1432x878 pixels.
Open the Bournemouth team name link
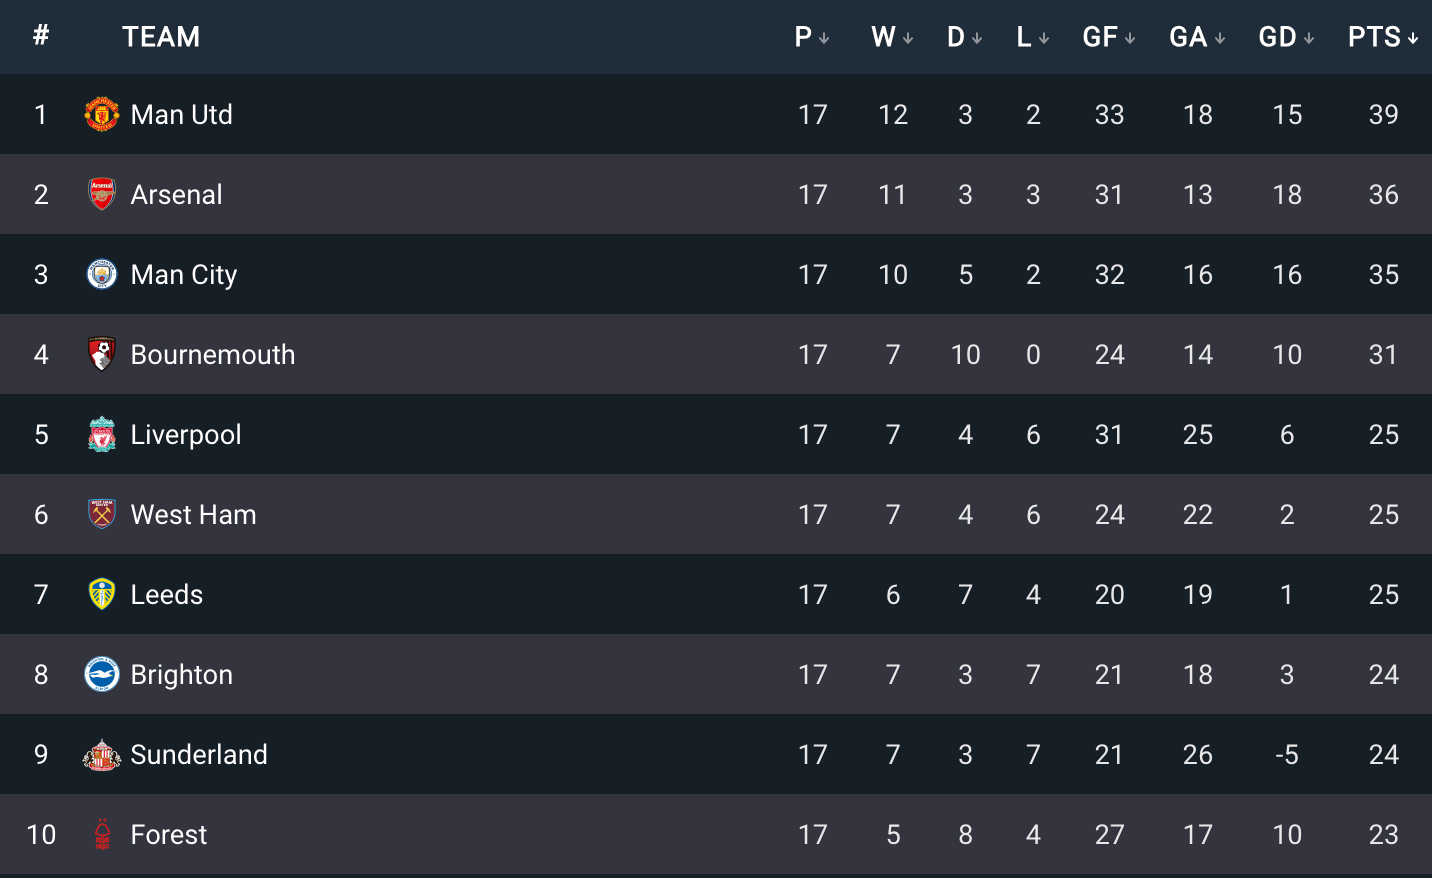pyautogui.click(x=213, y=354)
